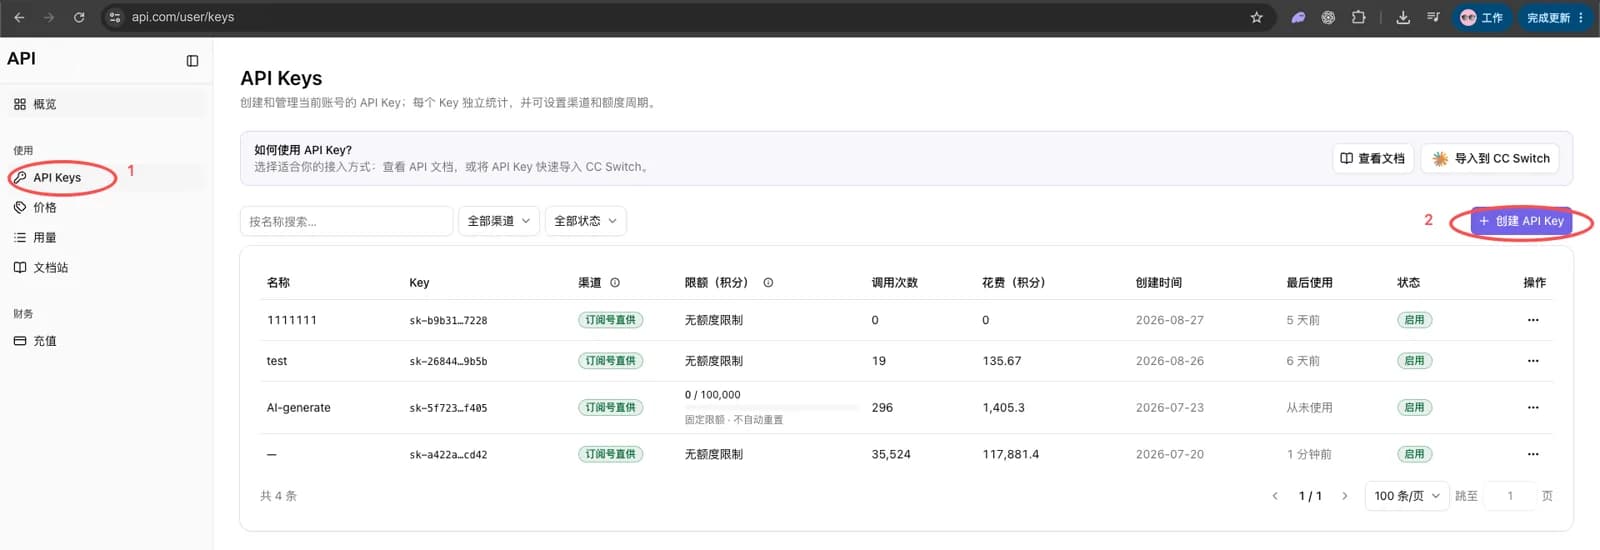Go to the previous page of results
1600x550 pixels.
[1275, 496]
